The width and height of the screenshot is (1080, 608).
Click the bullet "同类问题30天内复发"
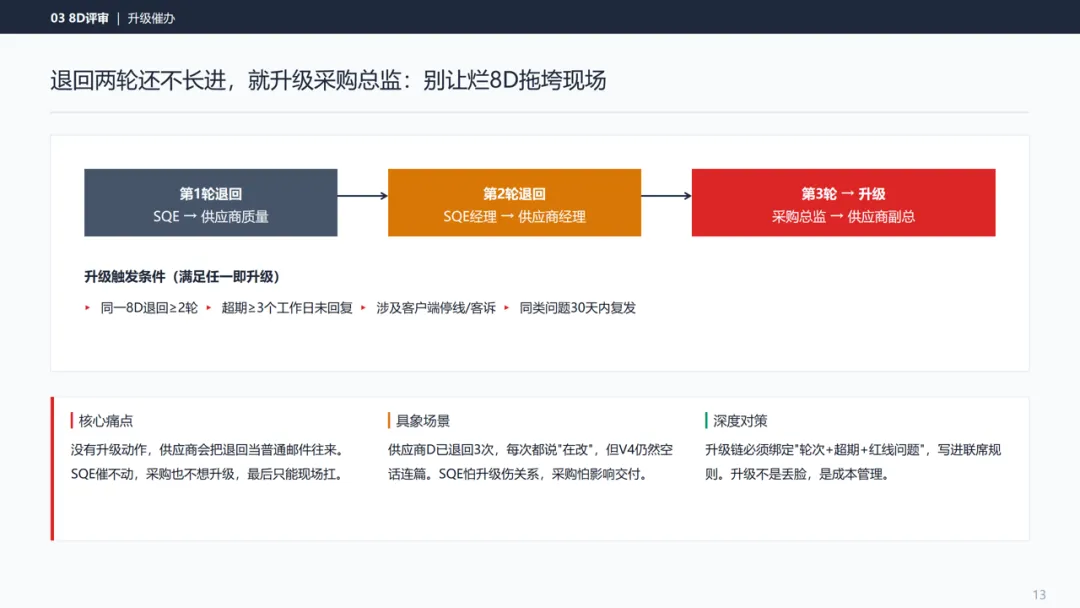[577, 308]
